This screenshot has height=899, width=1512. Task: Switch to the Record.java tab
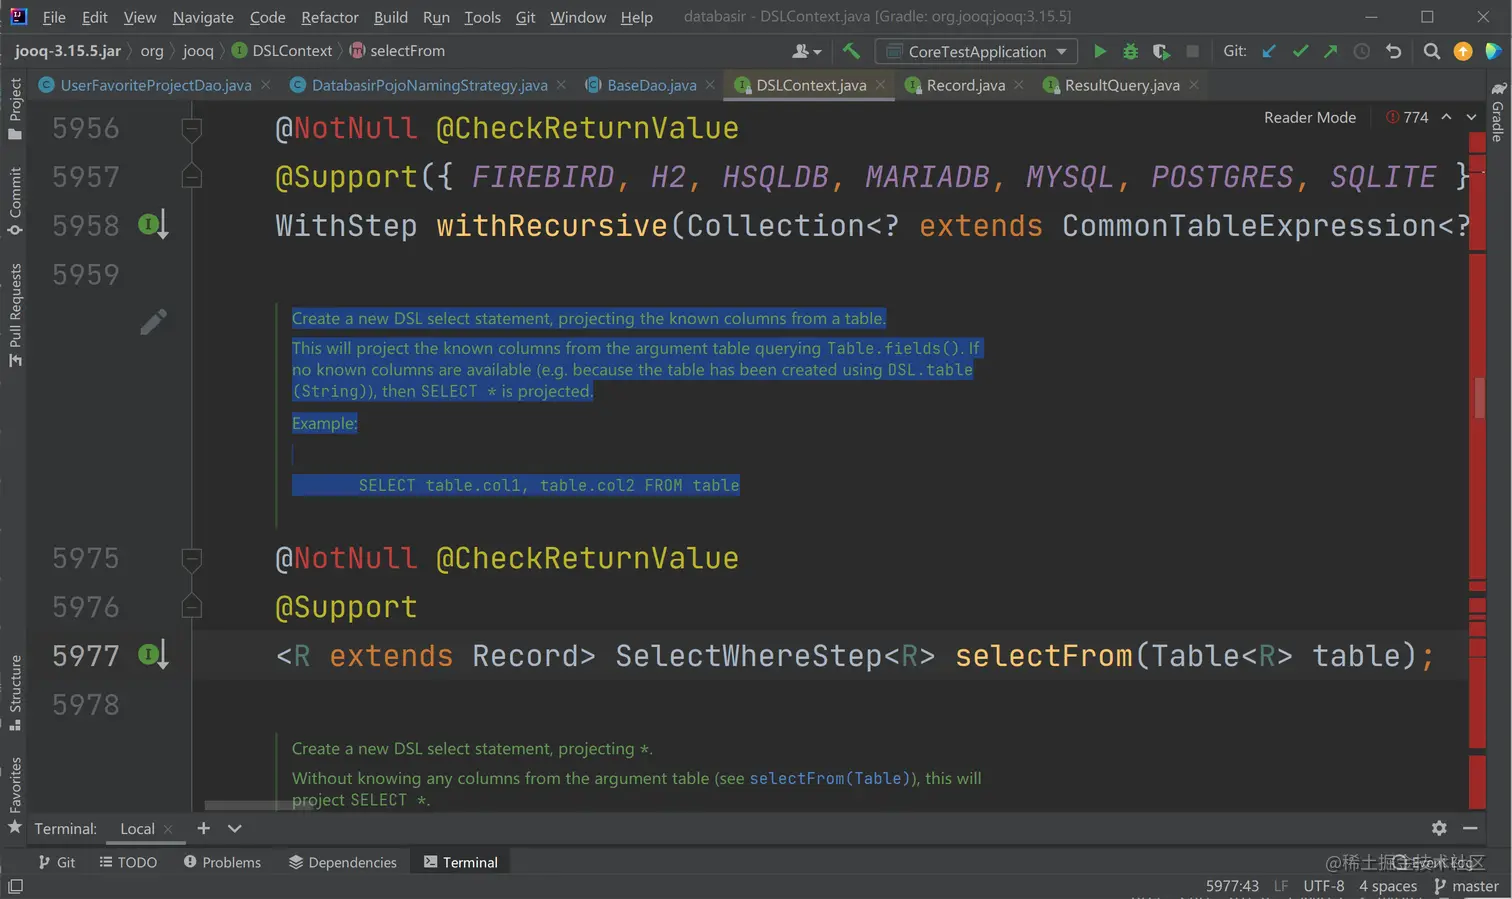966,85
